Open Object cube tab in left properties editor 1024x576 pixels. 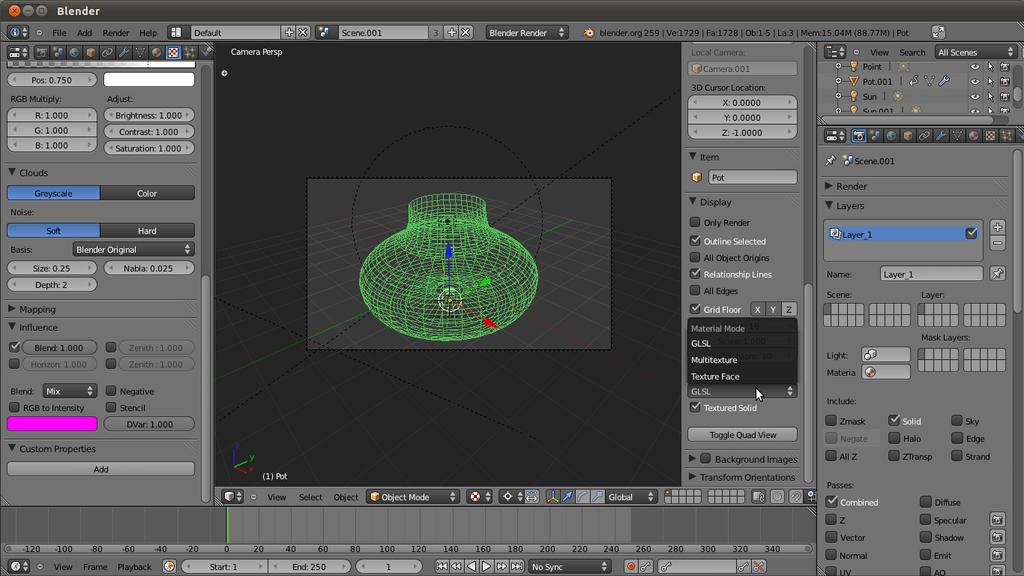[x=91, y=52]
